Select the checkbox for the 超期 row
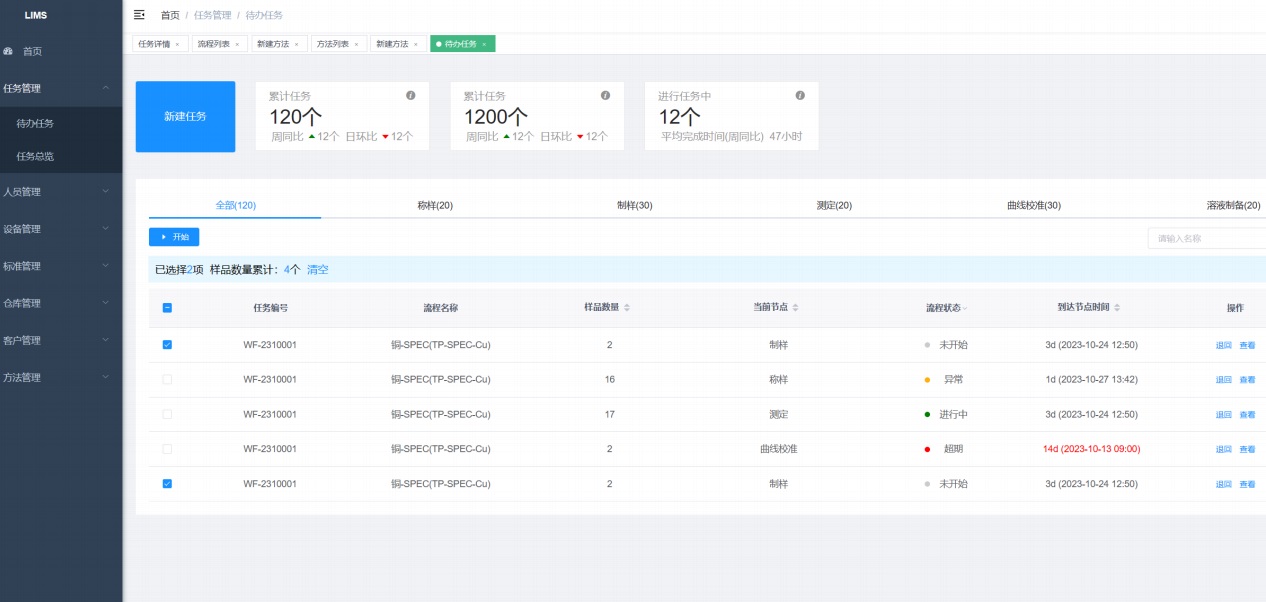This screenshot has height=602, width=1266. [167, 449]
